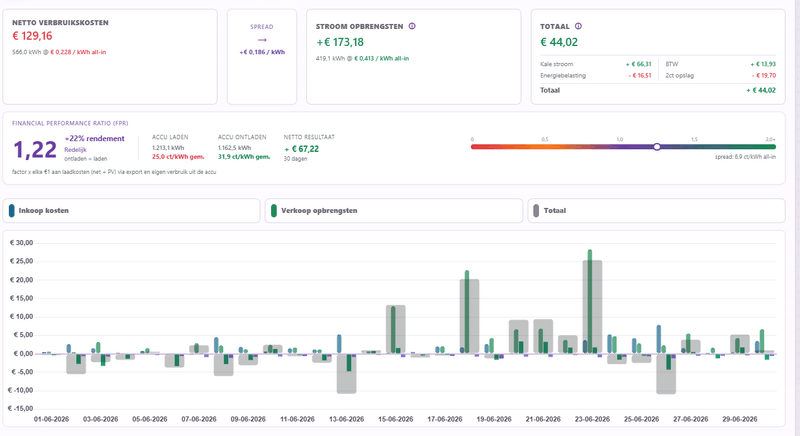The width and height of the screenshot is (800, 436).
Task: Click the Netto Verbruikskosten heading
Action: coord(60,22)
